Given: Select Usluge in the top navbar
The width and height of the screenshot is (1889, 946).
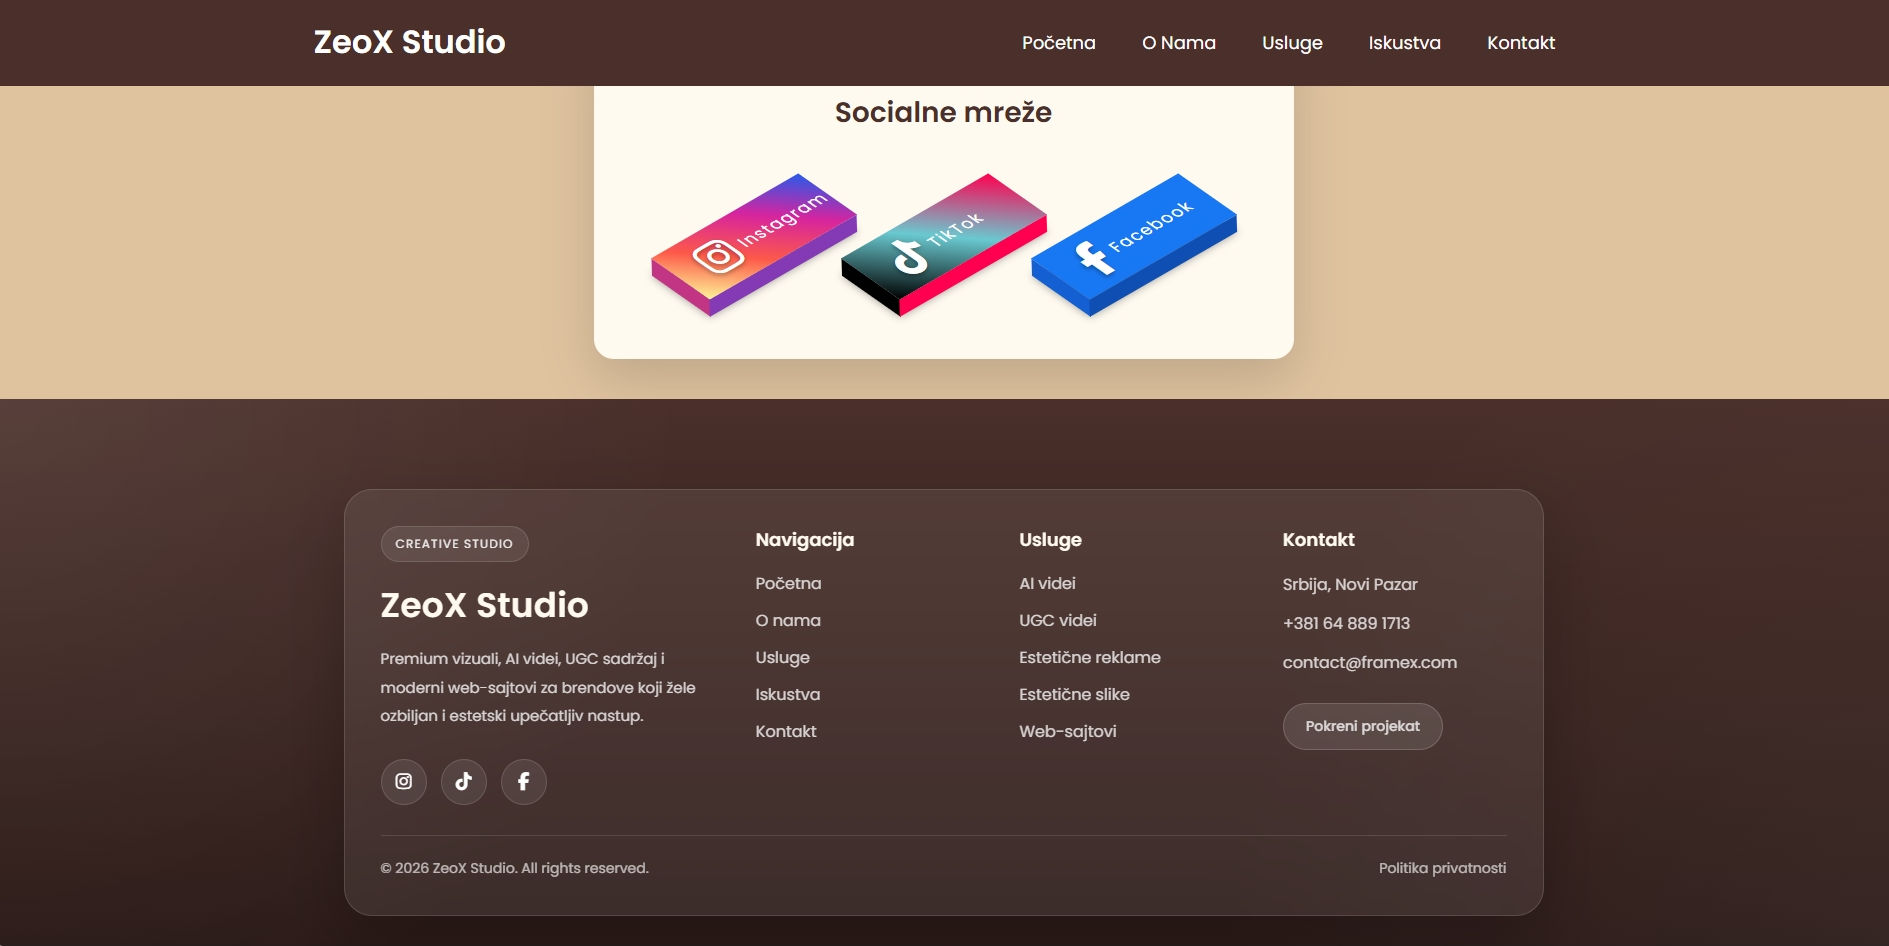Looking at the screenshot, I should pos(1292,43).
